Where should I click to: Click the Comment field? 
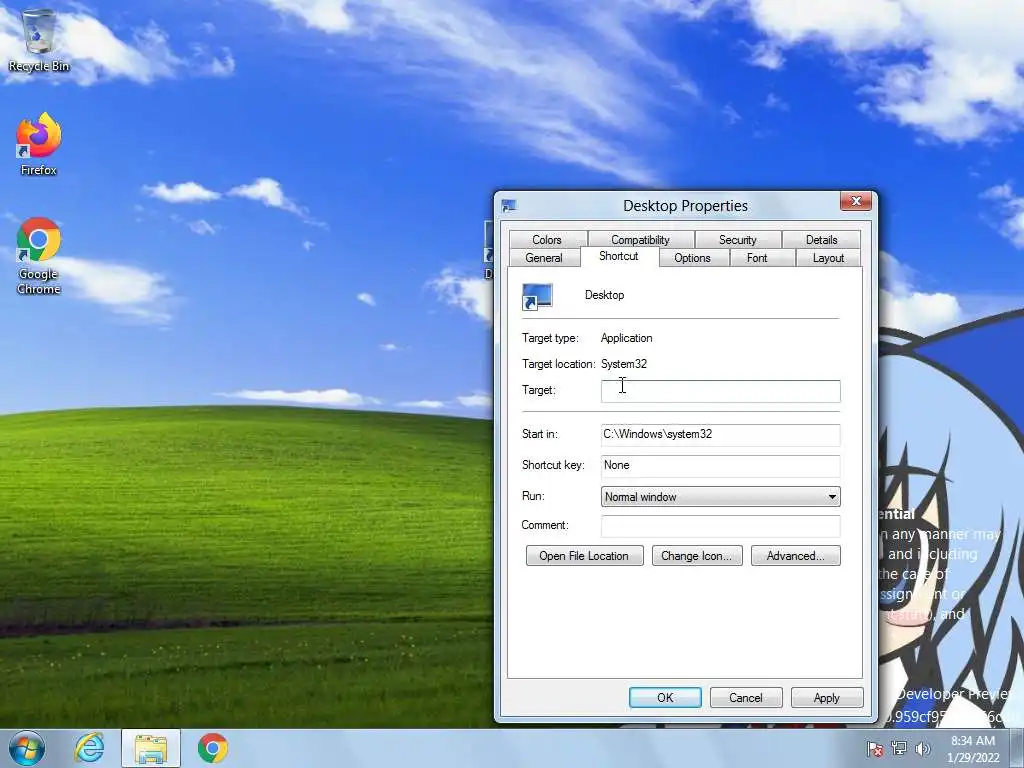click(x=720, y=526)
